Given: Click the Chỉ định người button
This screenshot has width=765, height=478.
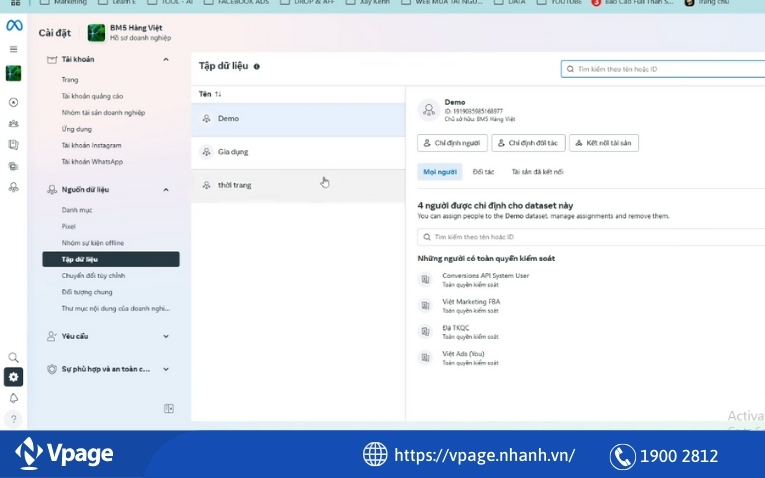Looking at the screenshot, I should (x=452, y=143).
